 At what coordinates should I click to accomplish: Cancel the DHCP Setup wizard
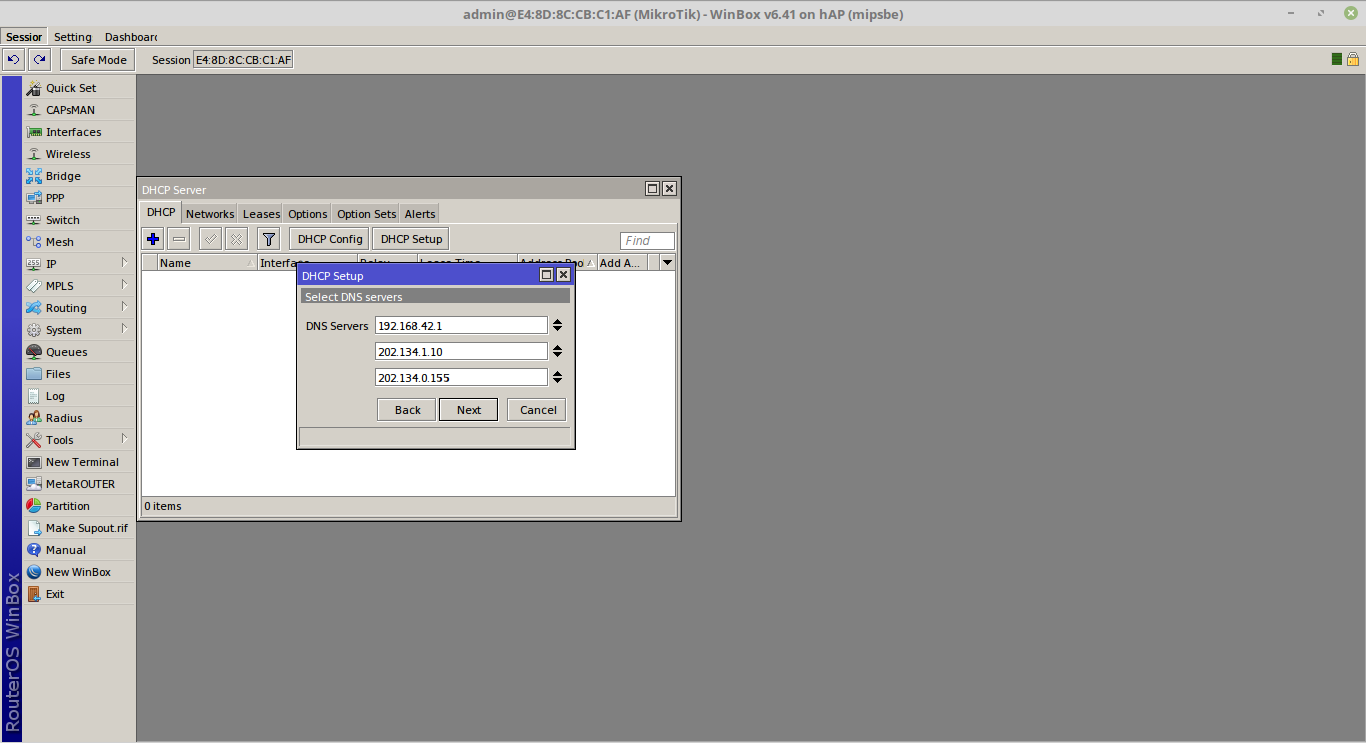tap(537, 410)
